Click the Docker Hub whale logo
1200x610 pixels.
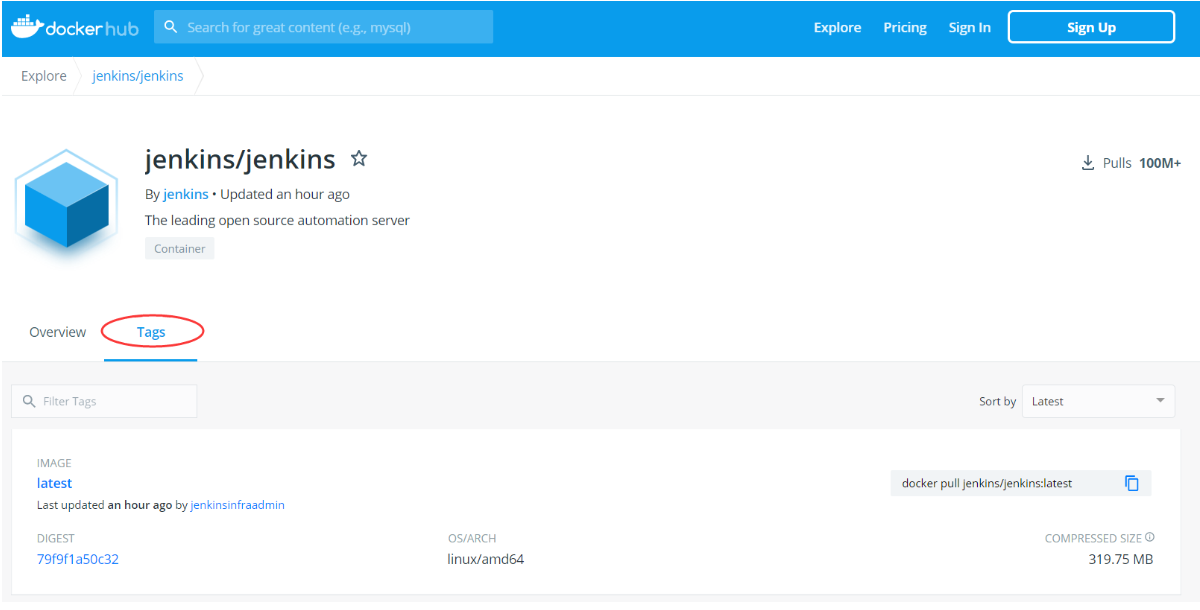(x=75, y=27)
